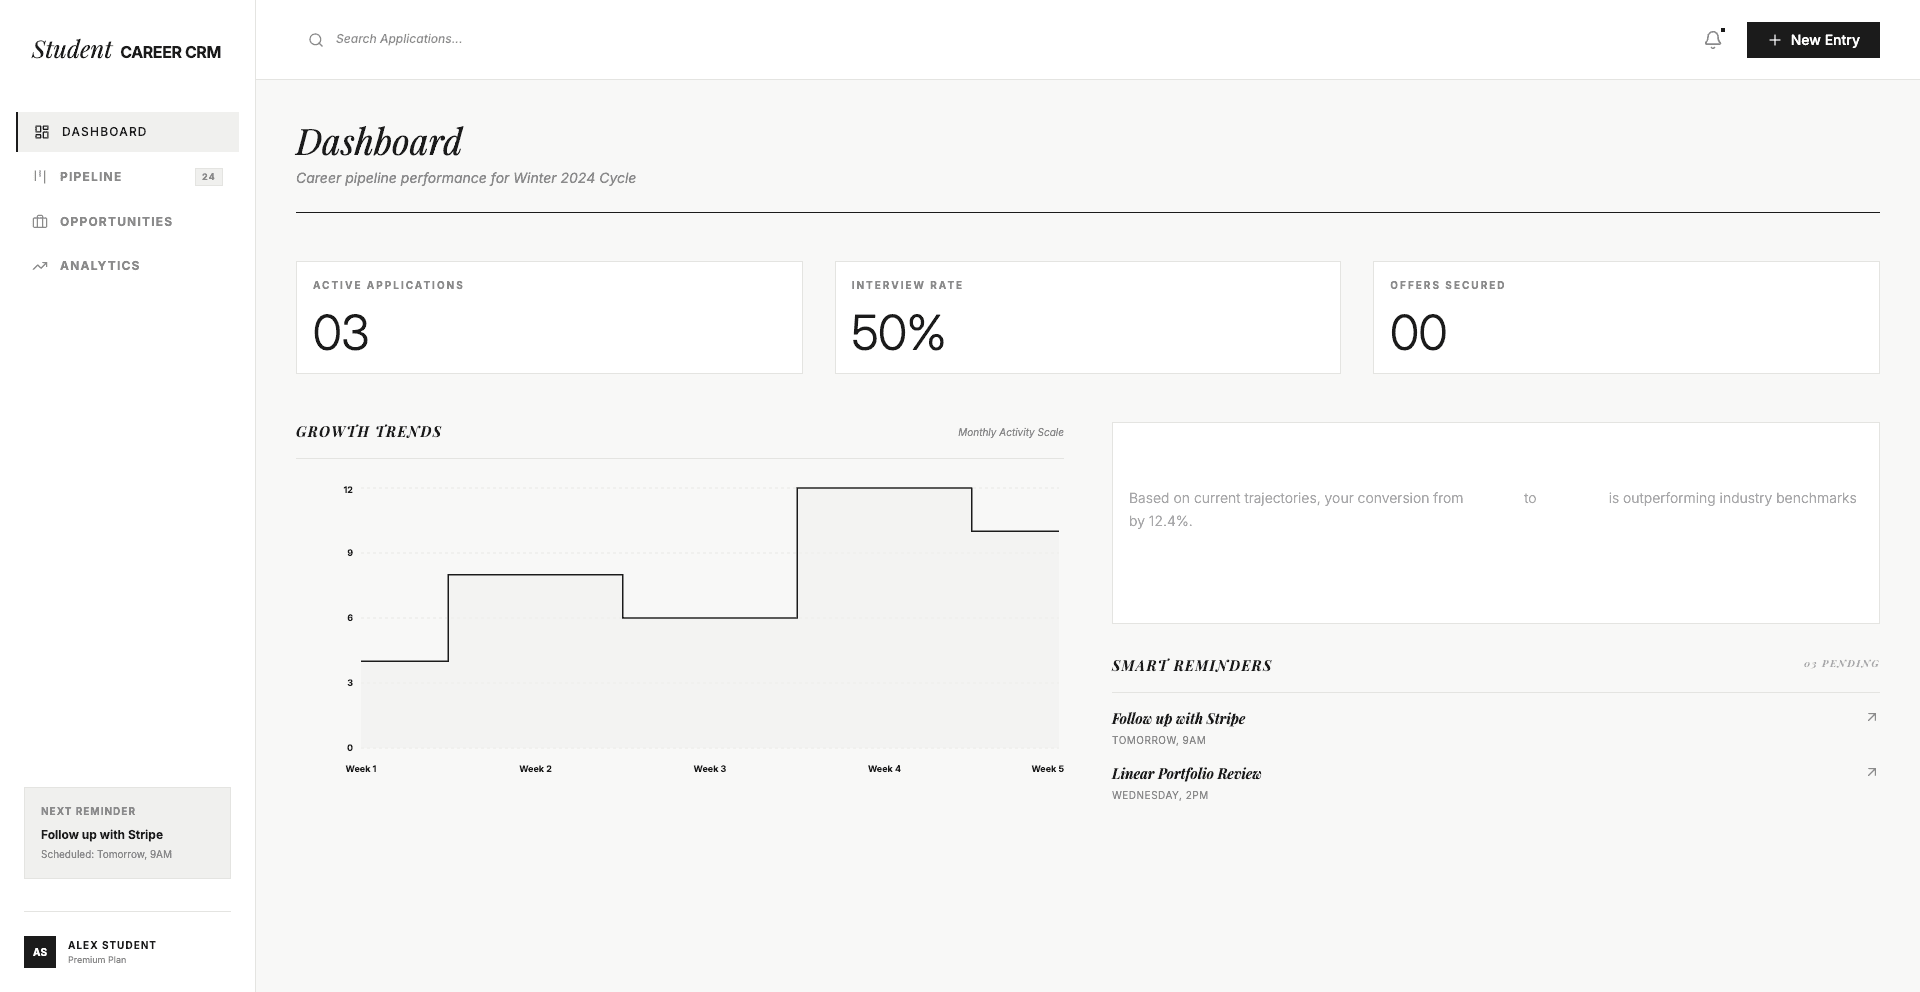Click the plus icon in New Entry

(1775, 40)
